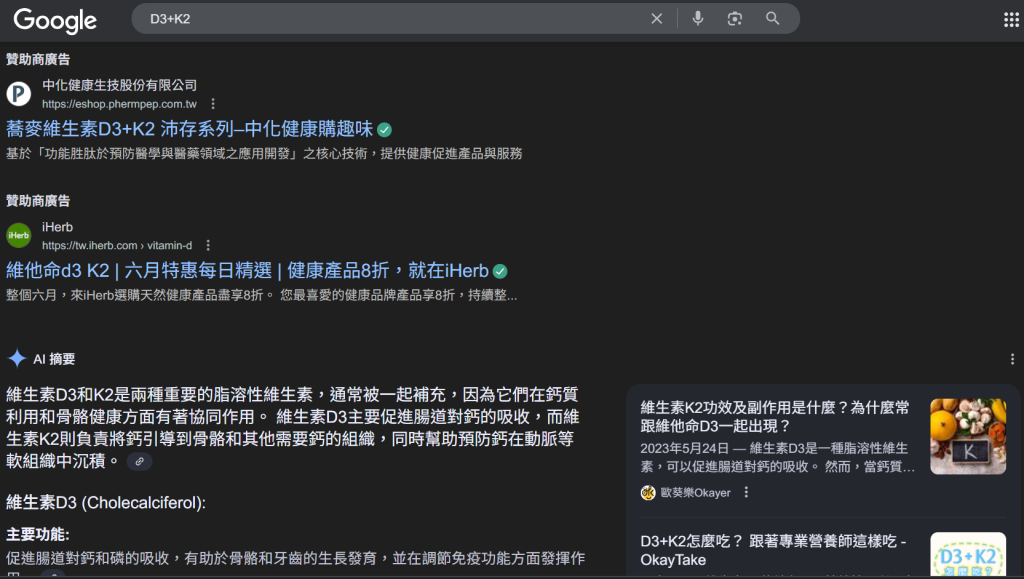Click the vitamin K food thumbnail
The image size is (1024, 579).
[x=968, y=436]
